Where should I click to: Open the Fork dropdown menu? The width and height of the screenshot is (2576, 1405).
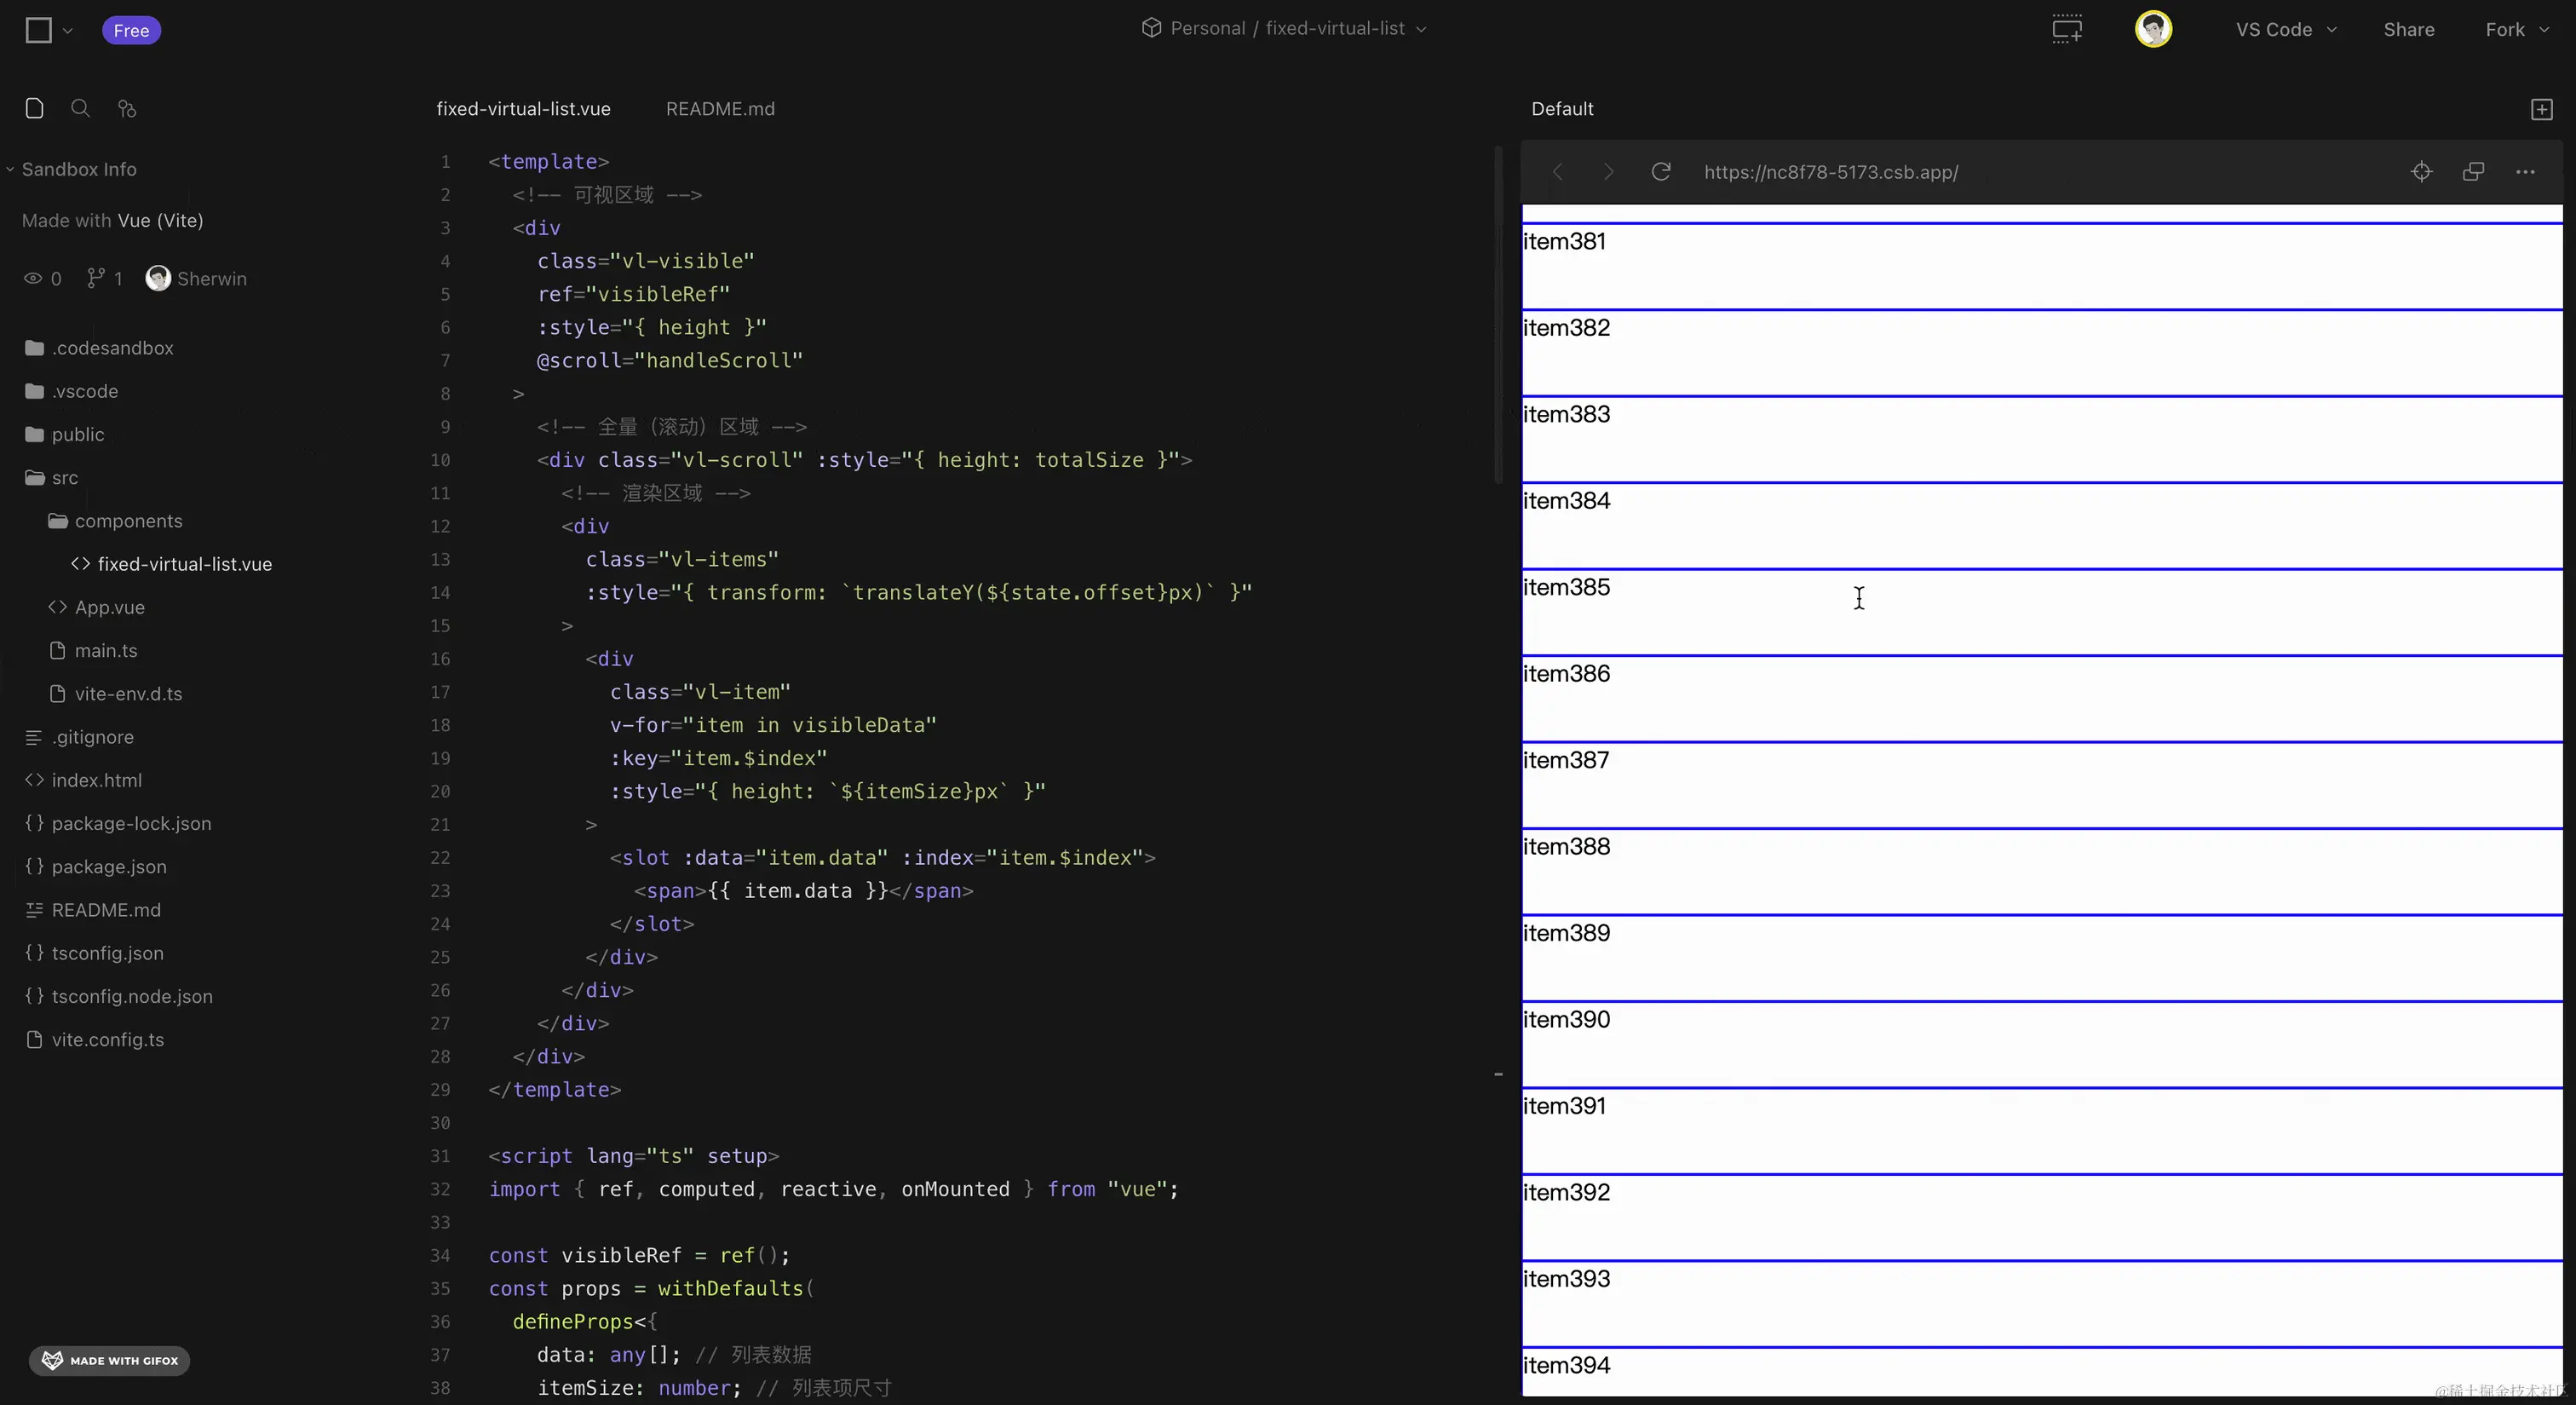(x=2516, y=30)
